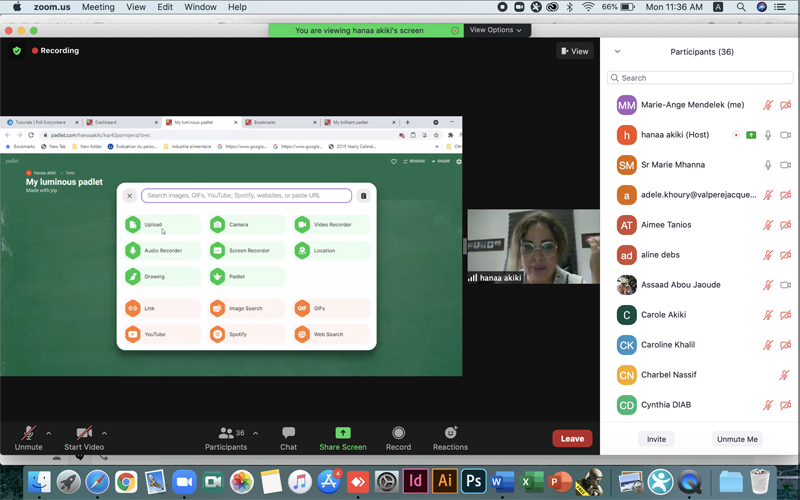The height and width of the screenshot is (500, 800).
Task: Click the Invite button
Action: coord(656,439)
